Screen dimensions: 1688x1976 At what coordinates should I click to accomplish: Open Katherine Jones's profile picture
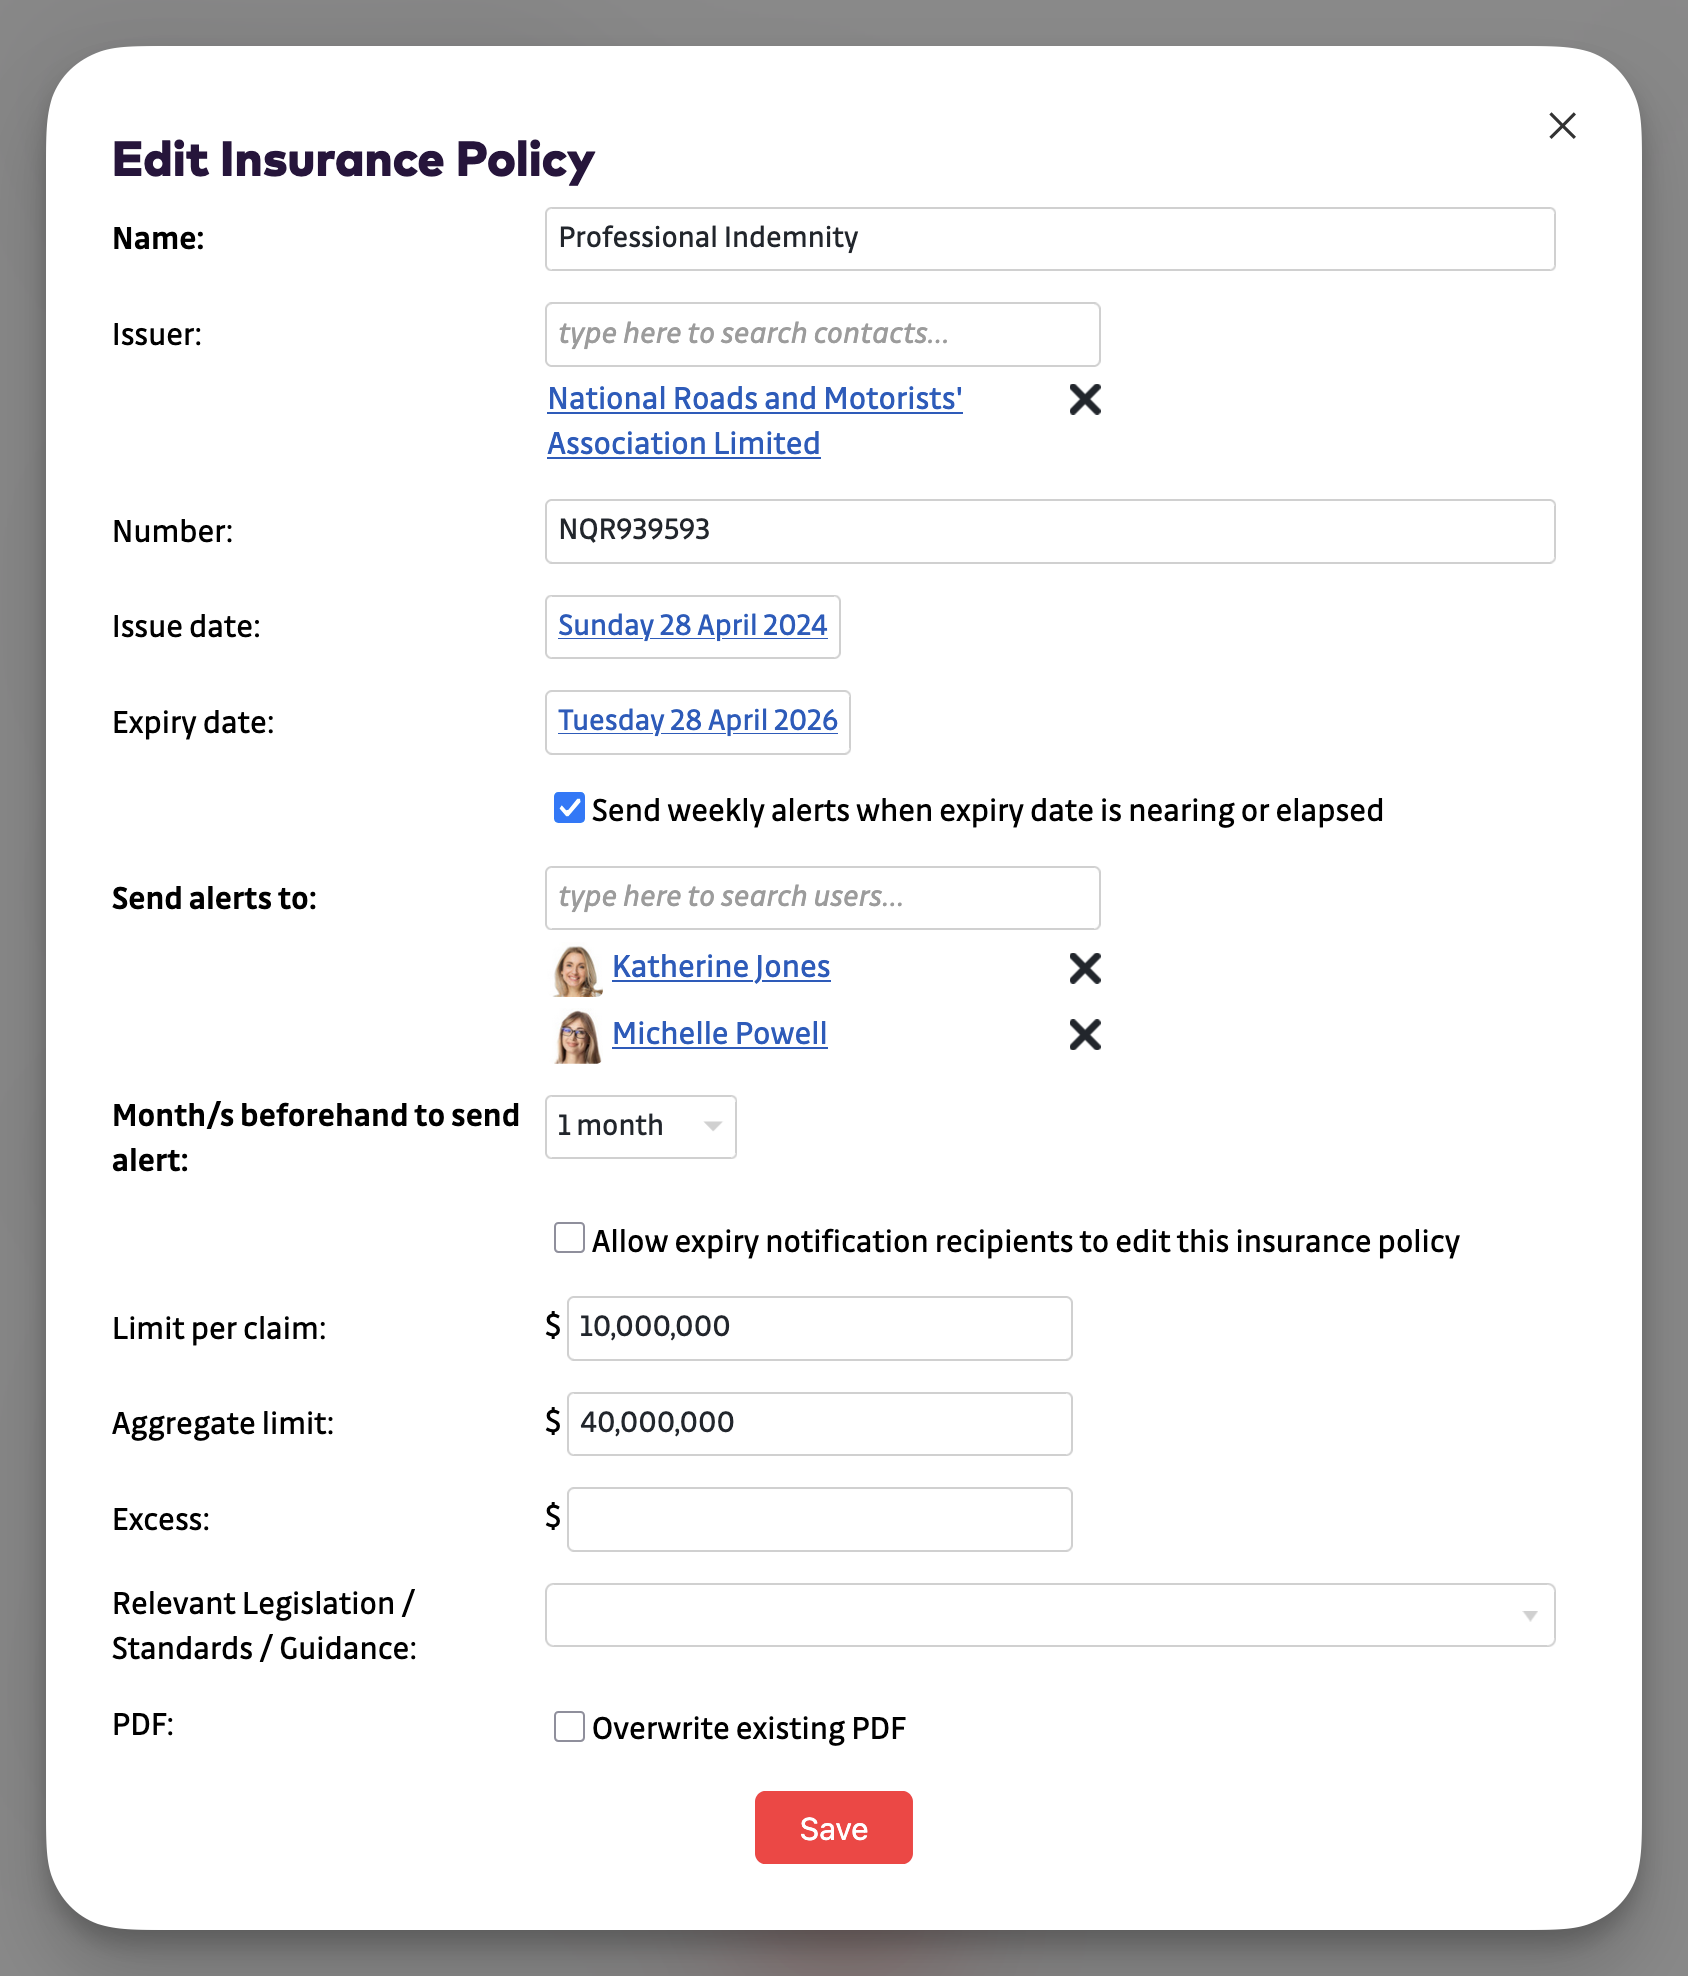(x=576, y=970)
